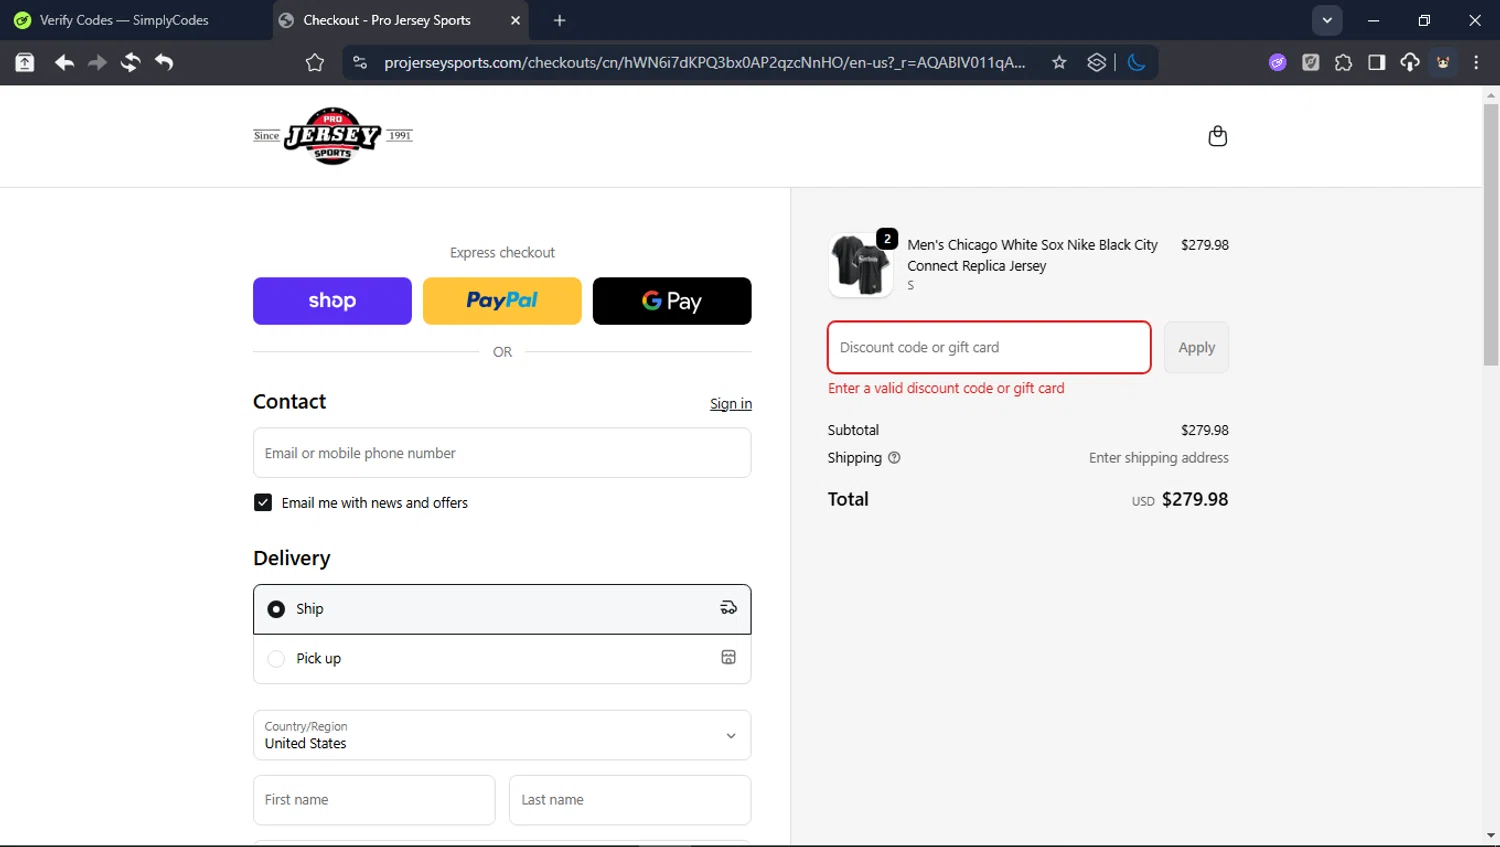
Task: Click the White Sox jersey thumbnail
Action: click(861, 265)
